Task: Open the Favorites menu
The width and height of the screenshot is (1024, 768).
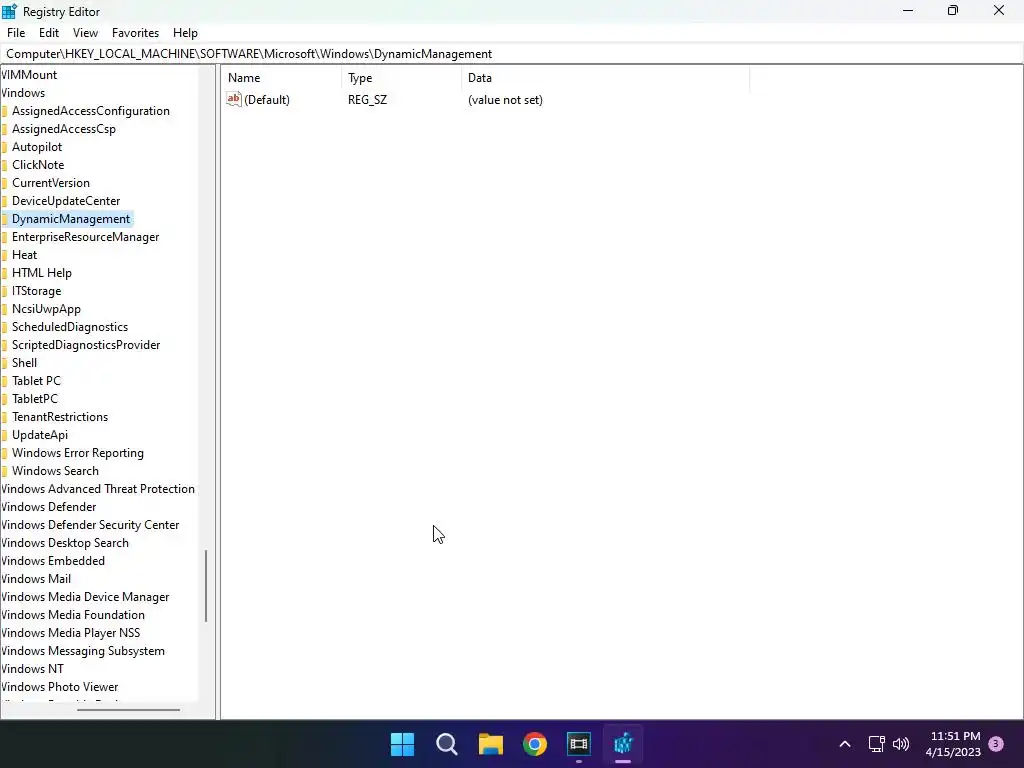Action: pyautogui.click(x=135, y=33)
